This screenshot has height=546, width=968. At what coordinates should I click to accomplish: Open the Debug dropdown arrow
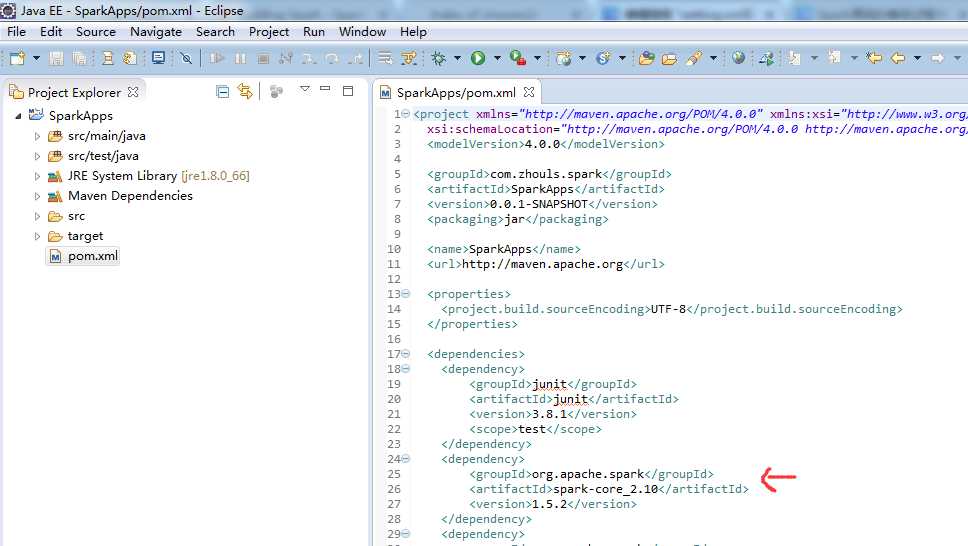(x=457, y=58)
